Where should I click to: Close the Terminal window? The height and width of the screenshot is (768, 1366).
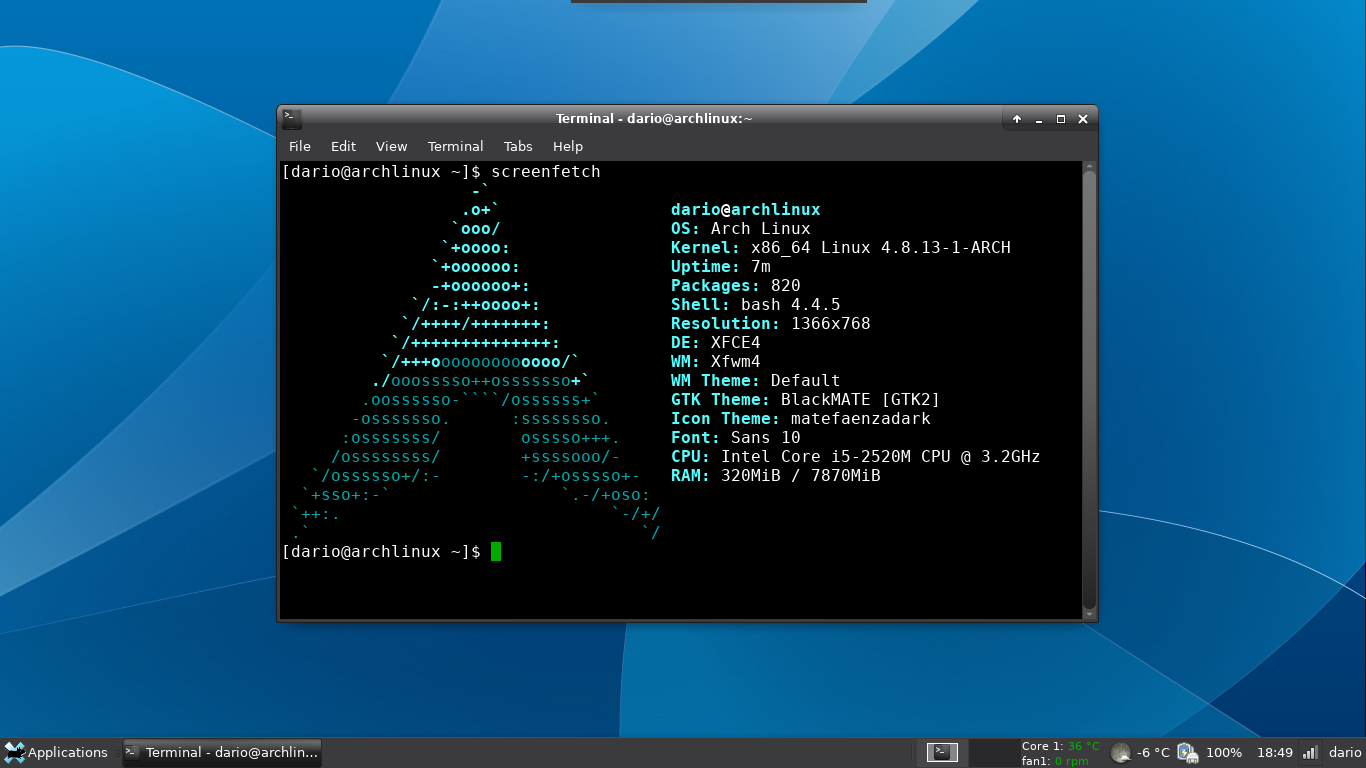point(1083,119)
